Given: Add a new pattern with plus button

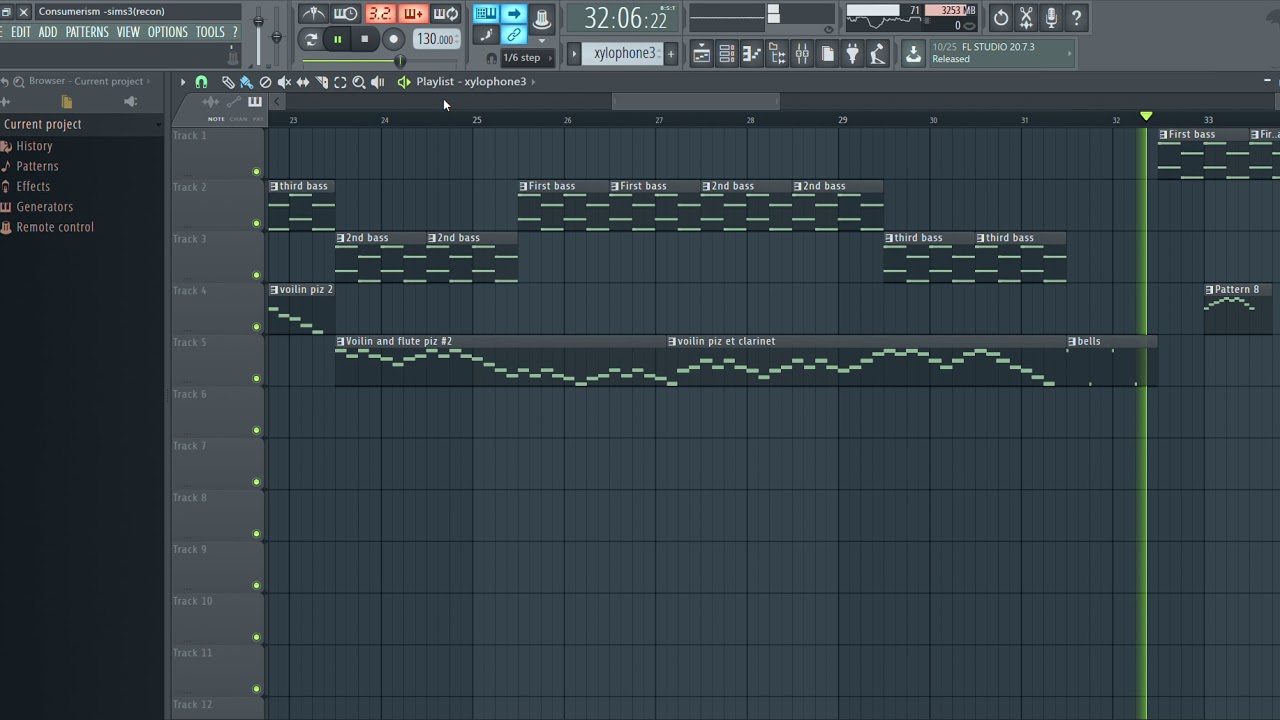Looking at the screenshot, I should click(671, 53).
